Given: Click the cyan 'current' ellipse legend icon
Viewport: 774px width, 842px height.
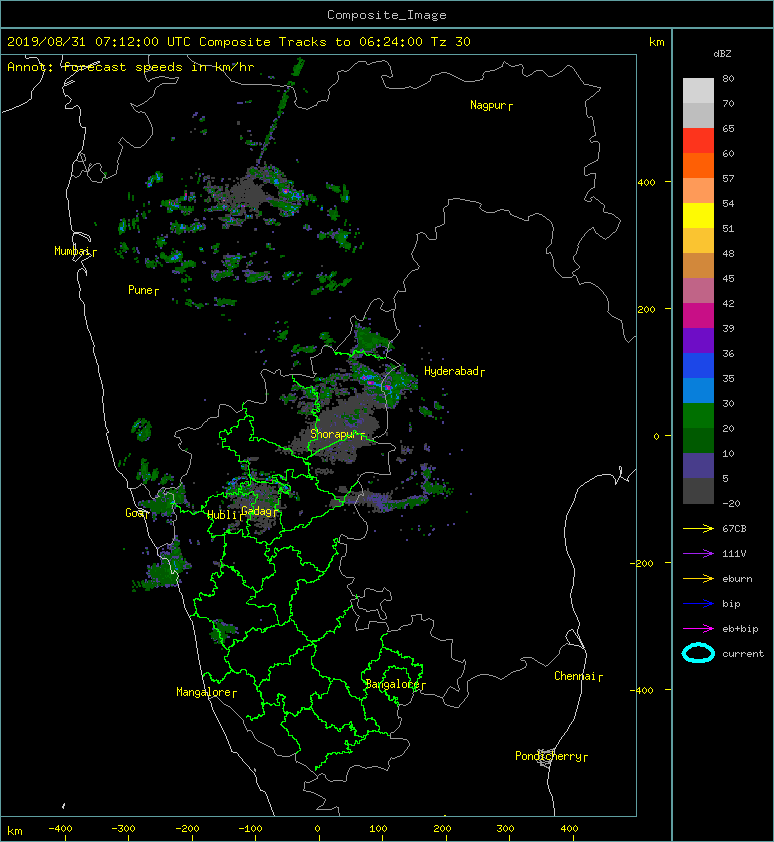Looking at the screenshot, I should (698, 653).
